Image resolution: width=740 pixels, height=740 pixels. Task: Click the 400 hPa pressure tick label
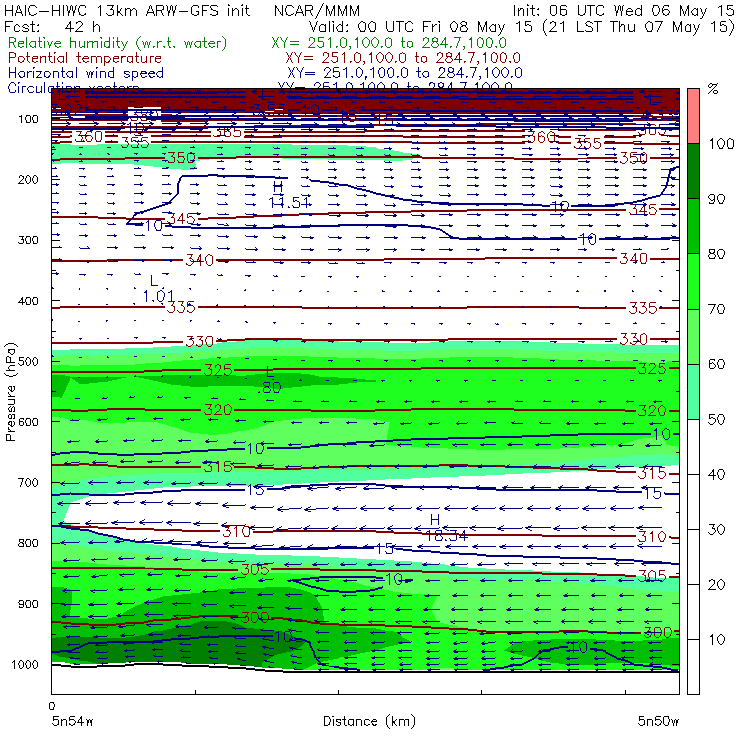pyautogui.click(x=28, y=301)
